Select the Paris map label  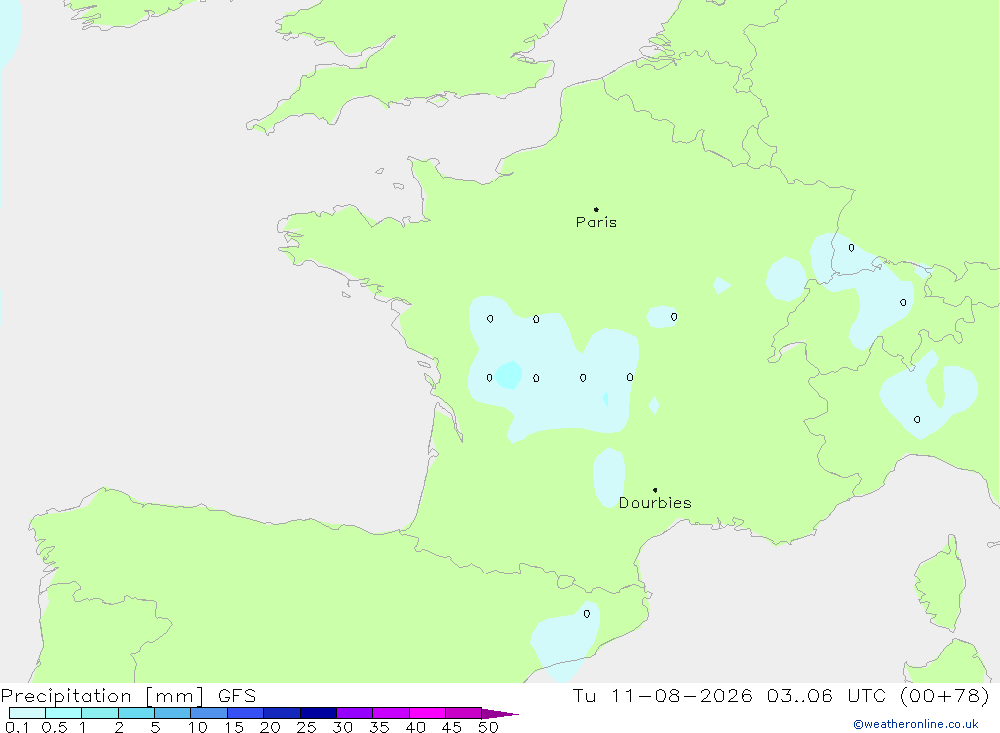click(596, 222)
